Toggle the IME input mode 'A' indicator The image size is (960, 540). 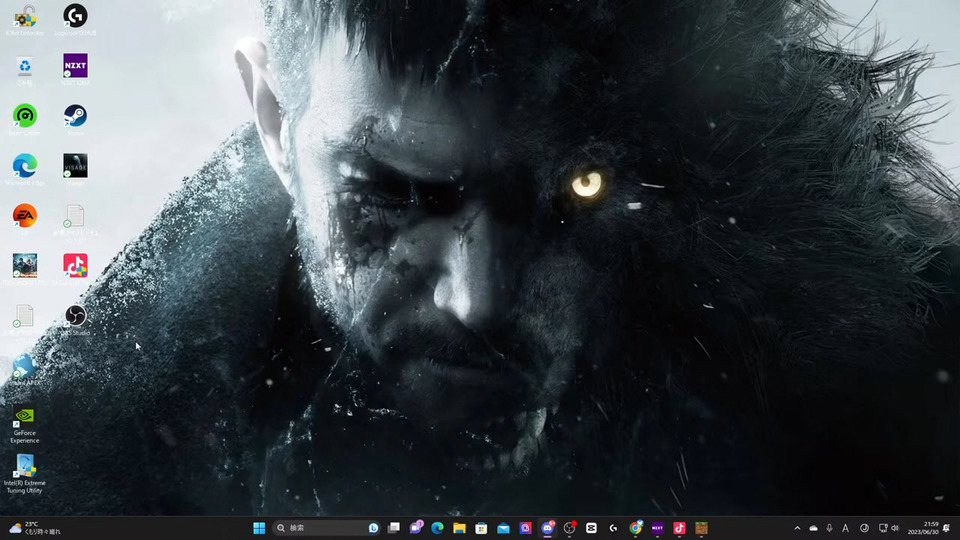click(846, 528)
